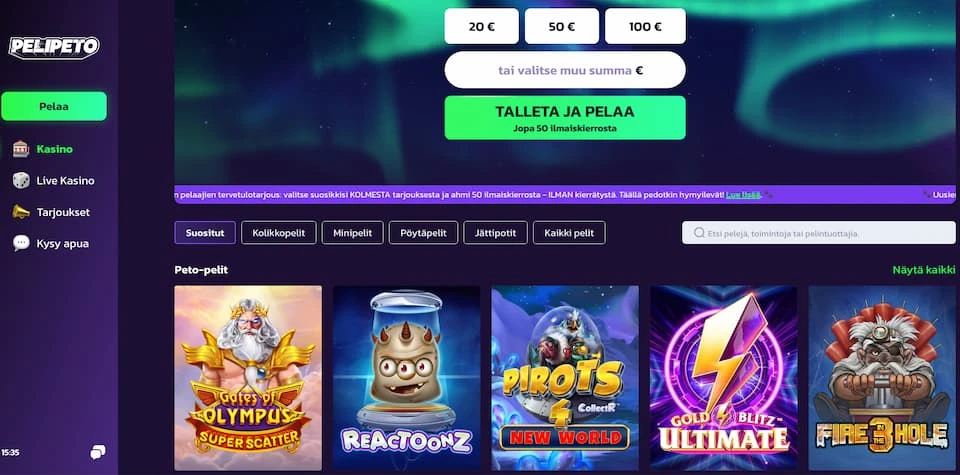Click the Pelipeto logo

click(x=54, y=47)
